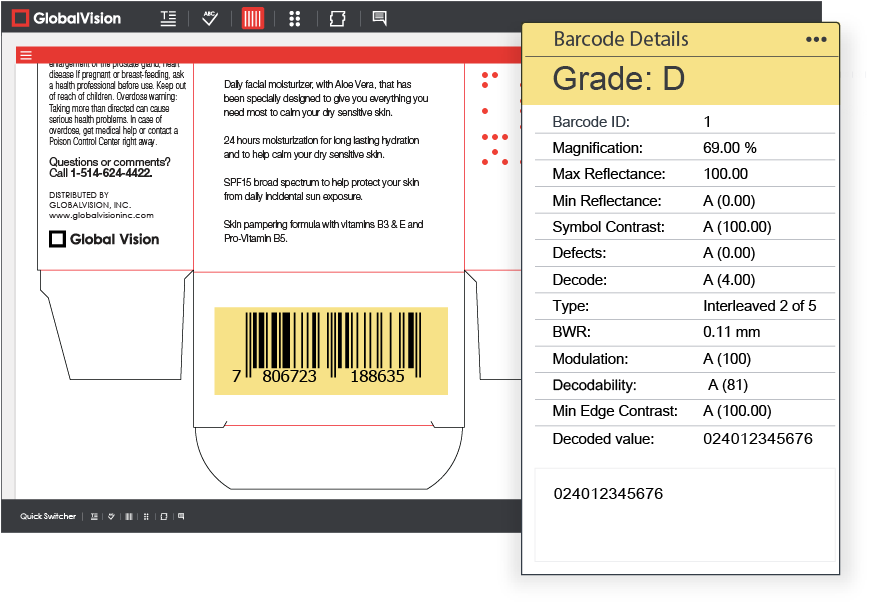Expand the hamburger menu on red bar
874x602 pixels.
pyautogui.click(x=26, y=55)
